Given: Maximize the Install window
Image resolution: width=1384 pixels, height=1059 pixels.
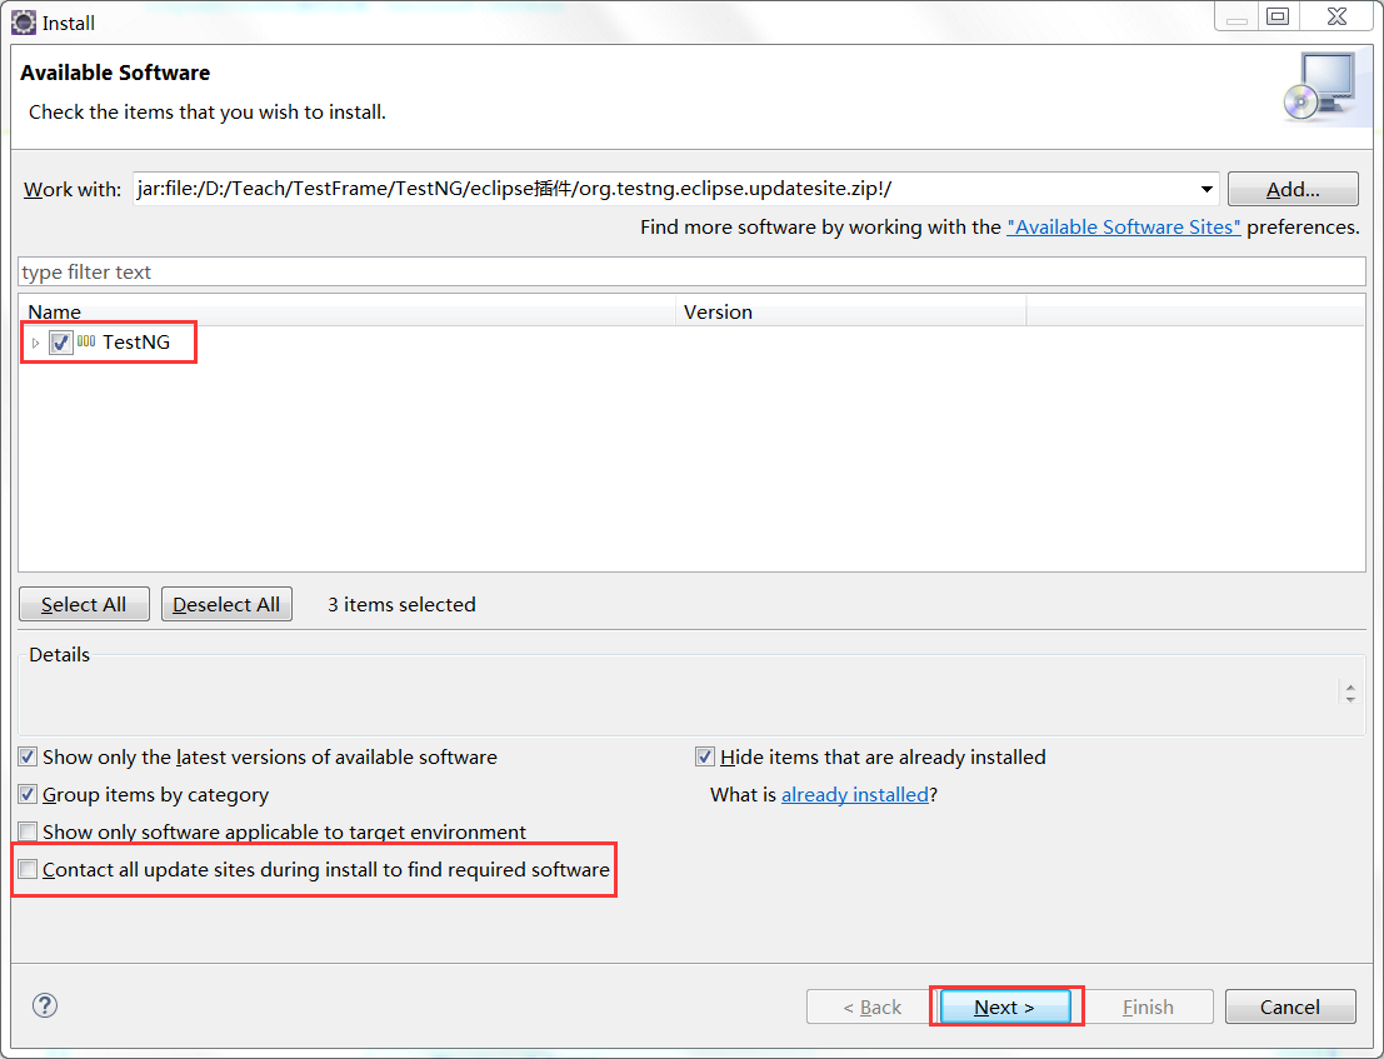Looking at the screenshot, I should click(x=1278, y=16).
